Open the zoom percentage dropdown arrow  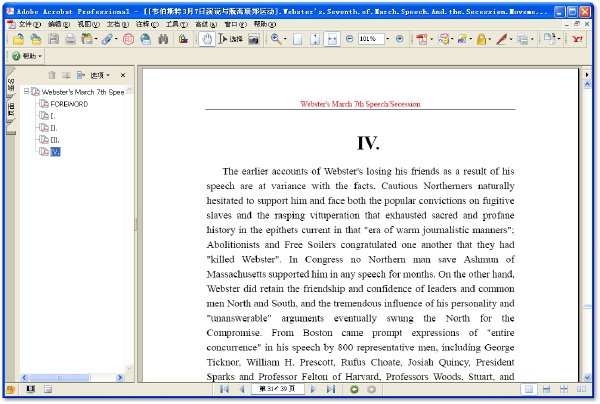[x=388, y=39]
